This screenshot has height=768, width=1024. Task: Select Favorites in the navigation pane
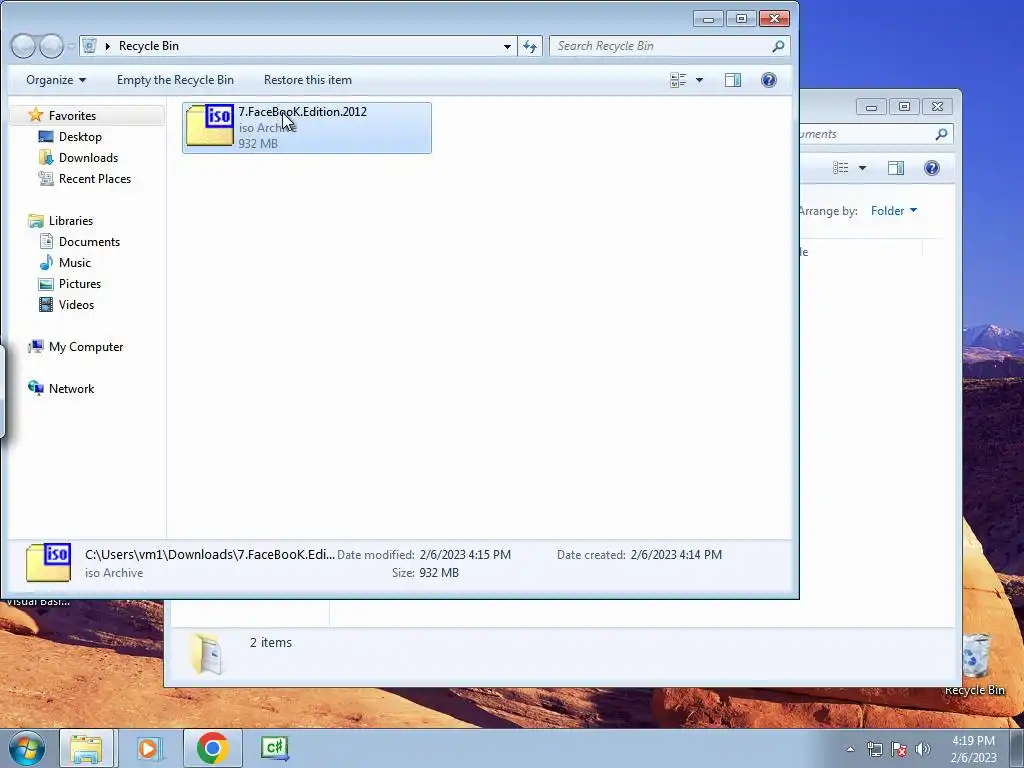point(72,116)
